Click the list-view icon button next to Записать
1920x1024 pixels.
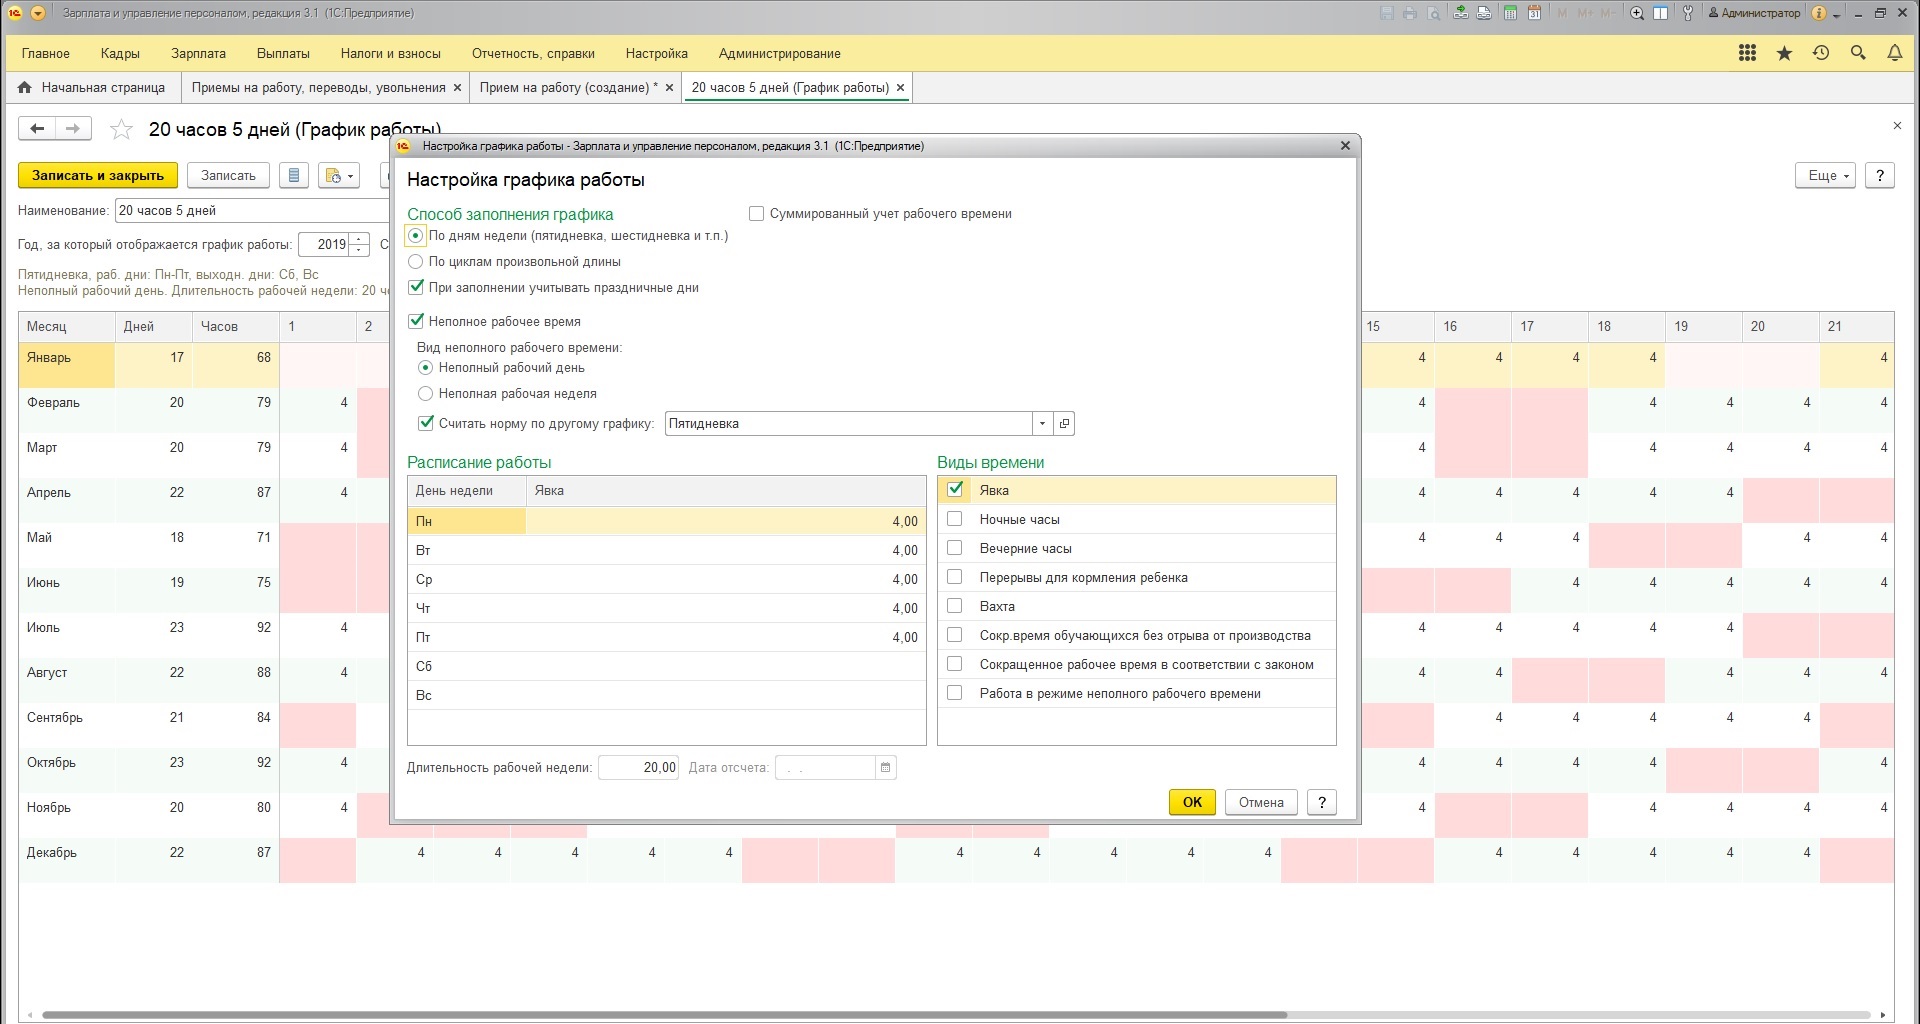293,175
